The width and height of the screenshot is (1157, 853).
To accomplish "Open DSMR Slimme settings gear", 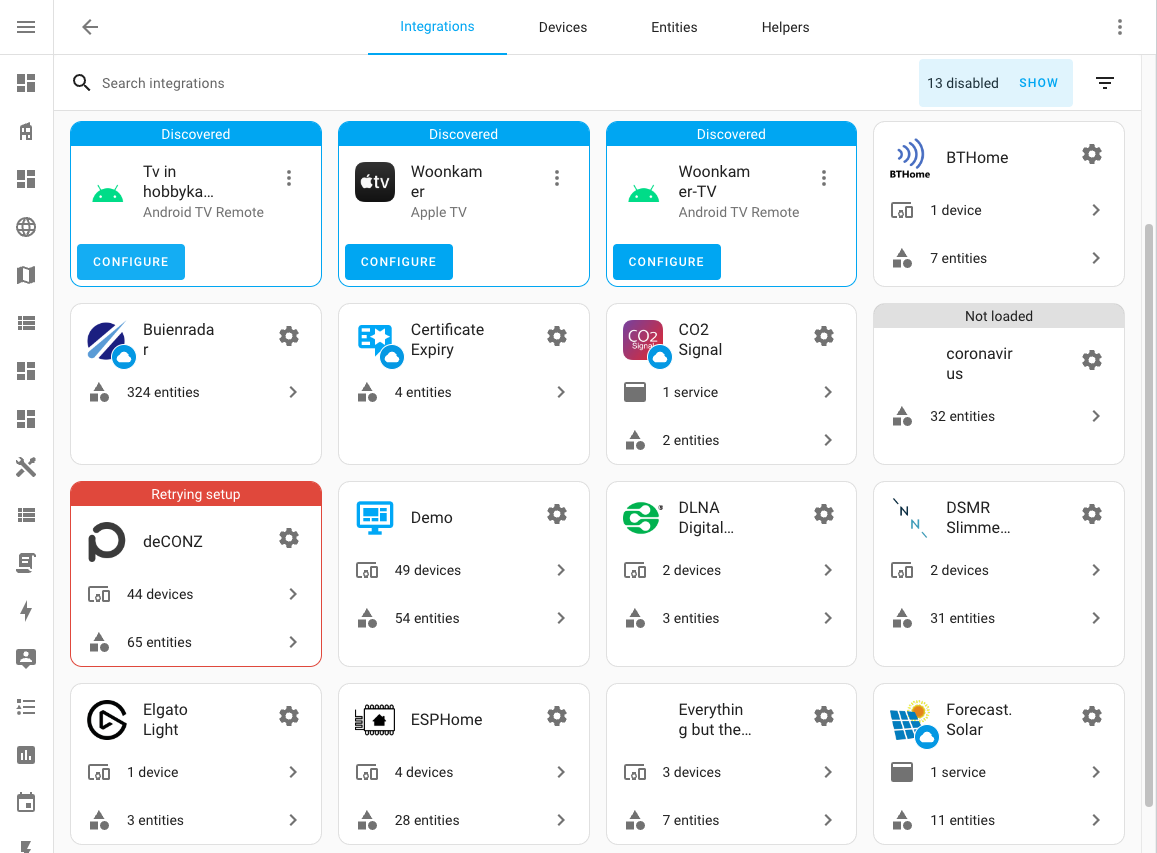I will pos(1092,514).
